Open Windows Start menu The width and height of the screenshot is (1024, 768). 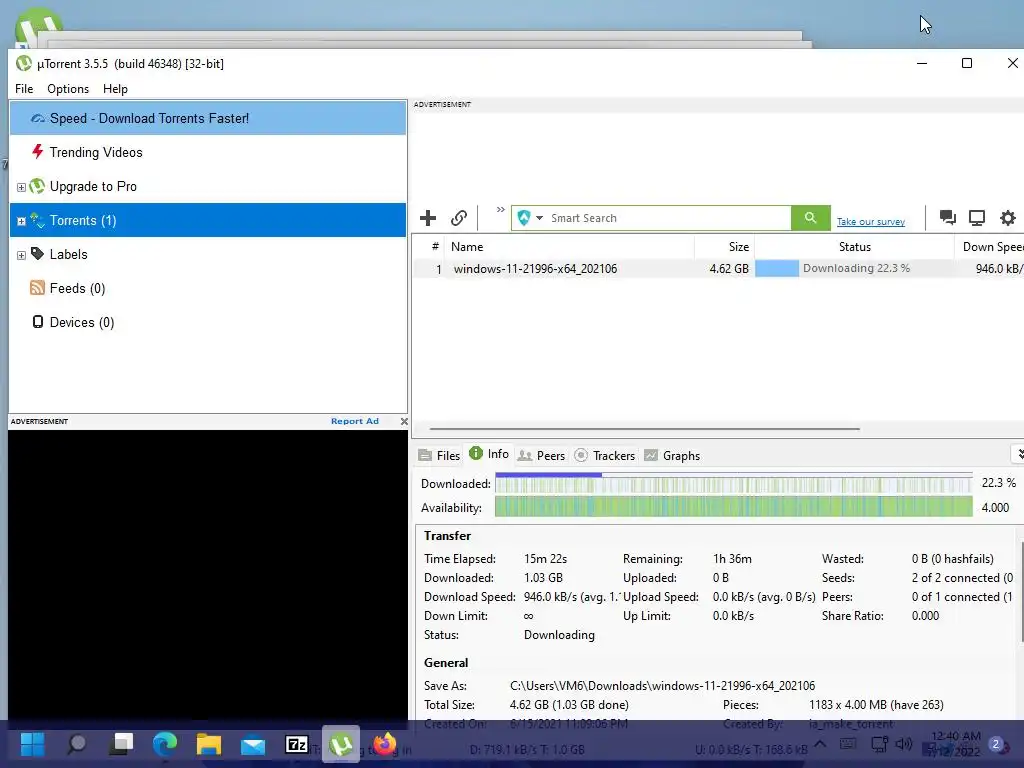(x=32, y=744)
